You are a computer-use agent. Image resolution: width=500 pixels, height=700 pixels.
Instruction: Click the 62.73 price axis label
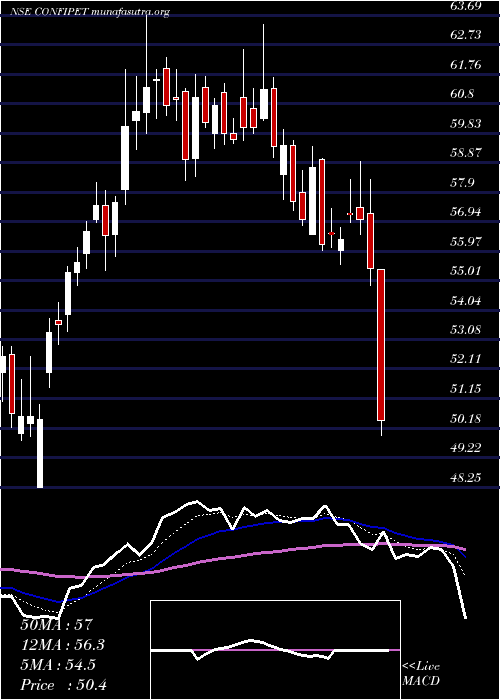click(x=467, y=35)
